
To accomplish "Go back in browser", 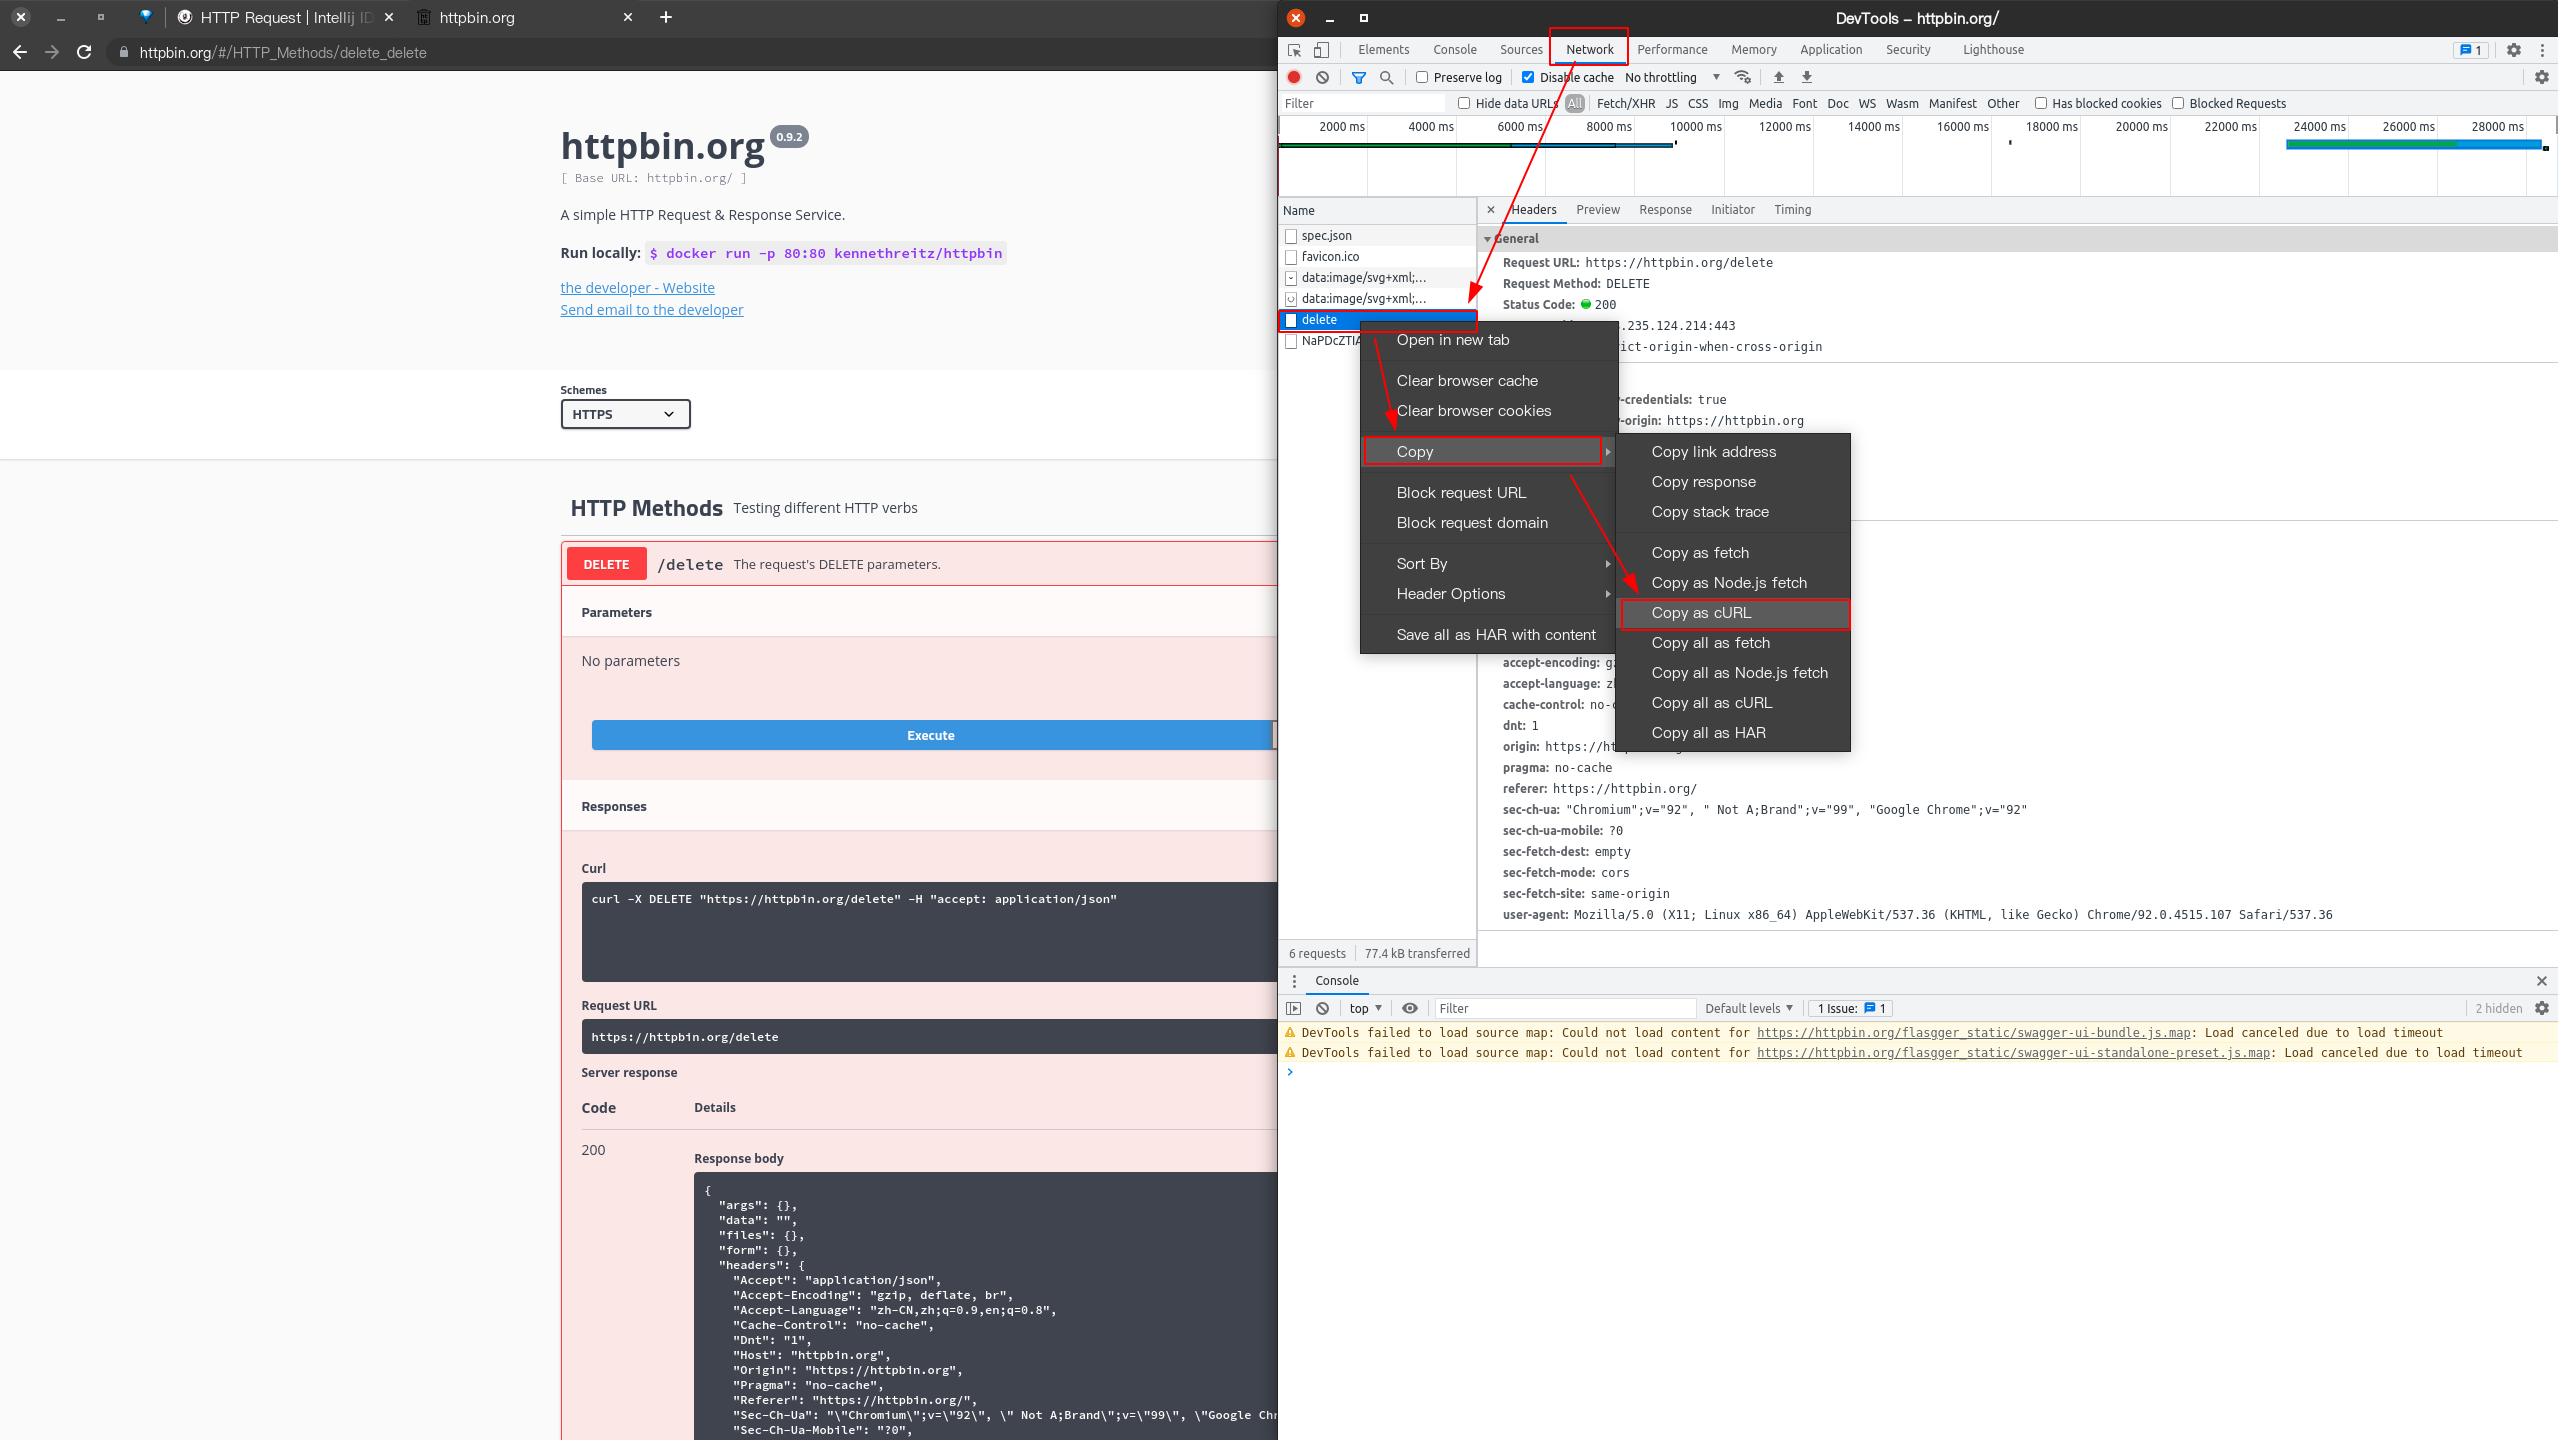I will pyautogui.click(x=20, y=52).
